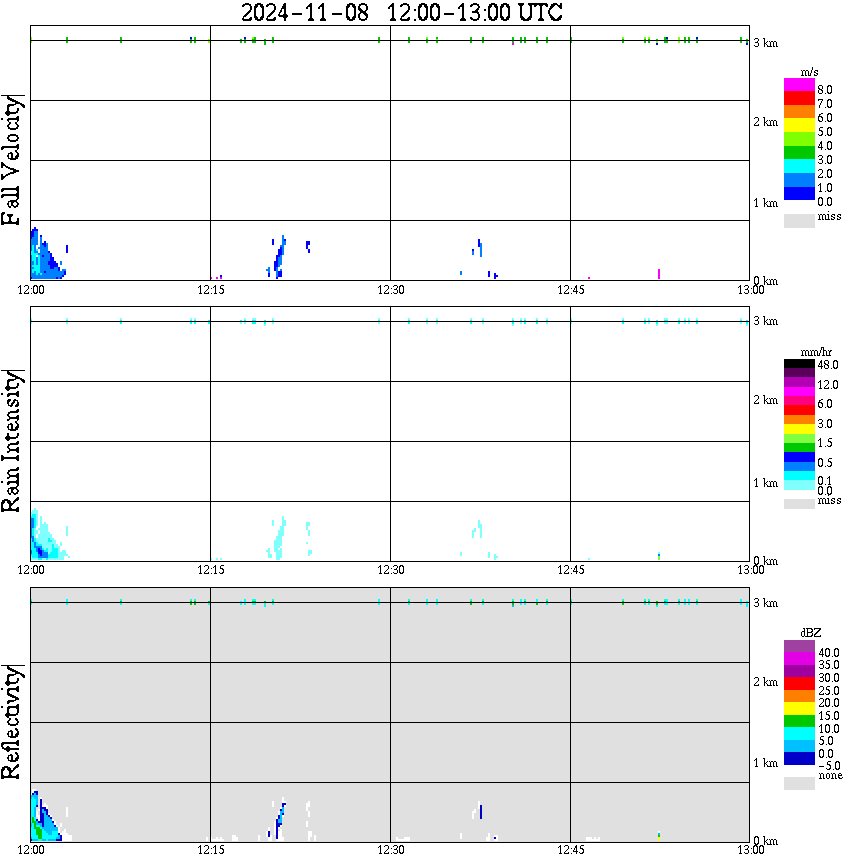The width and height of the screenshot is (850, 868).
Task: Click the 12:15 time label under Fall Velocity
Action: pos(210,290)
